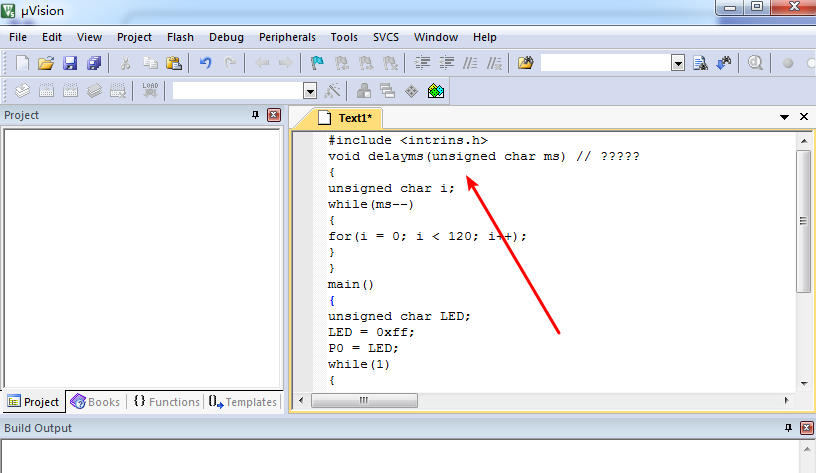Create a new file with the New icon

click(x=22, y=63)
